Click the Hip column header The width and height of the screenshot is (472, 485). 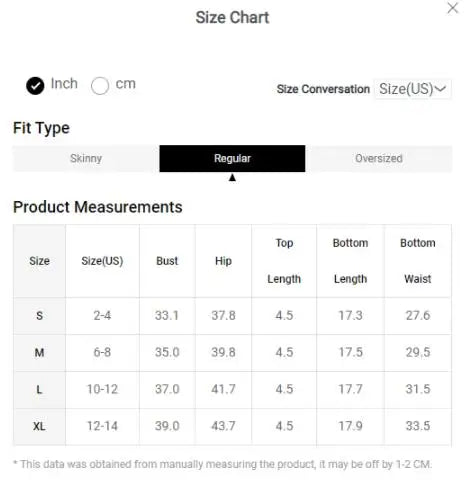pos(223,261)
